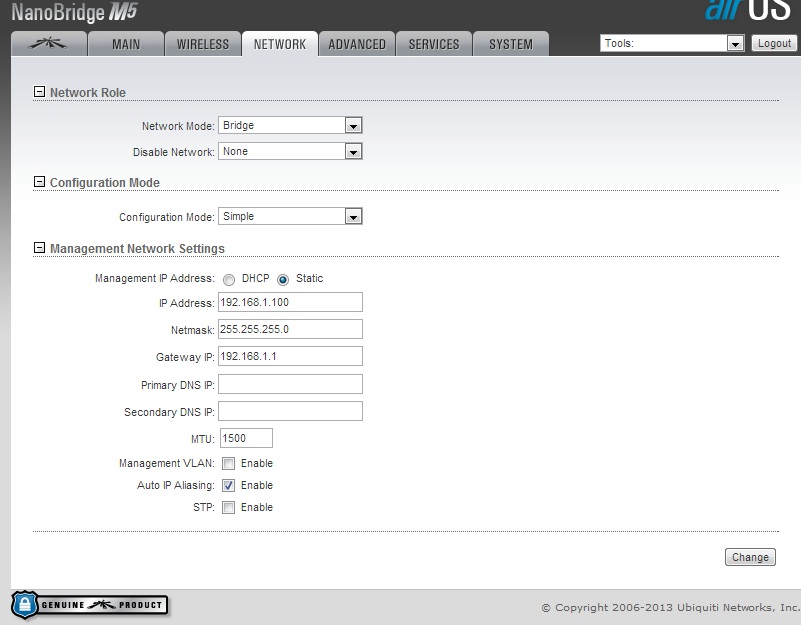
Task: Open the SYSTEM tab
Action: coord(511,44)
